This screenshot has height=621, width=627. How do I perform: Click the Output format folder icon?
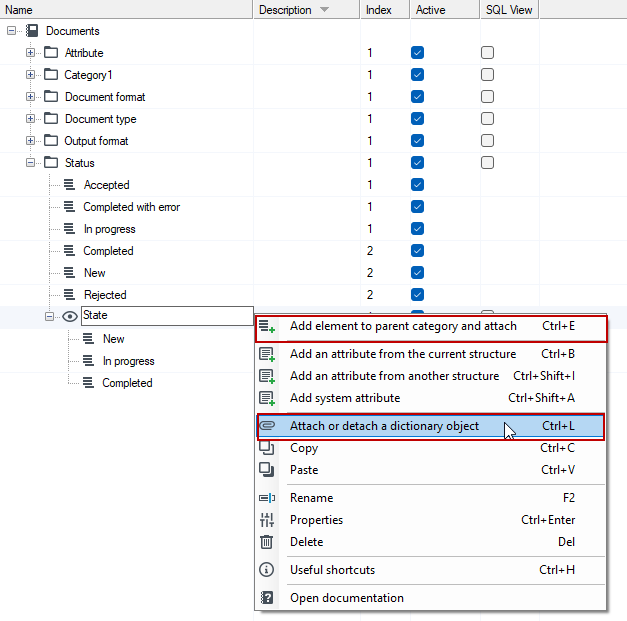click(51, 140)
